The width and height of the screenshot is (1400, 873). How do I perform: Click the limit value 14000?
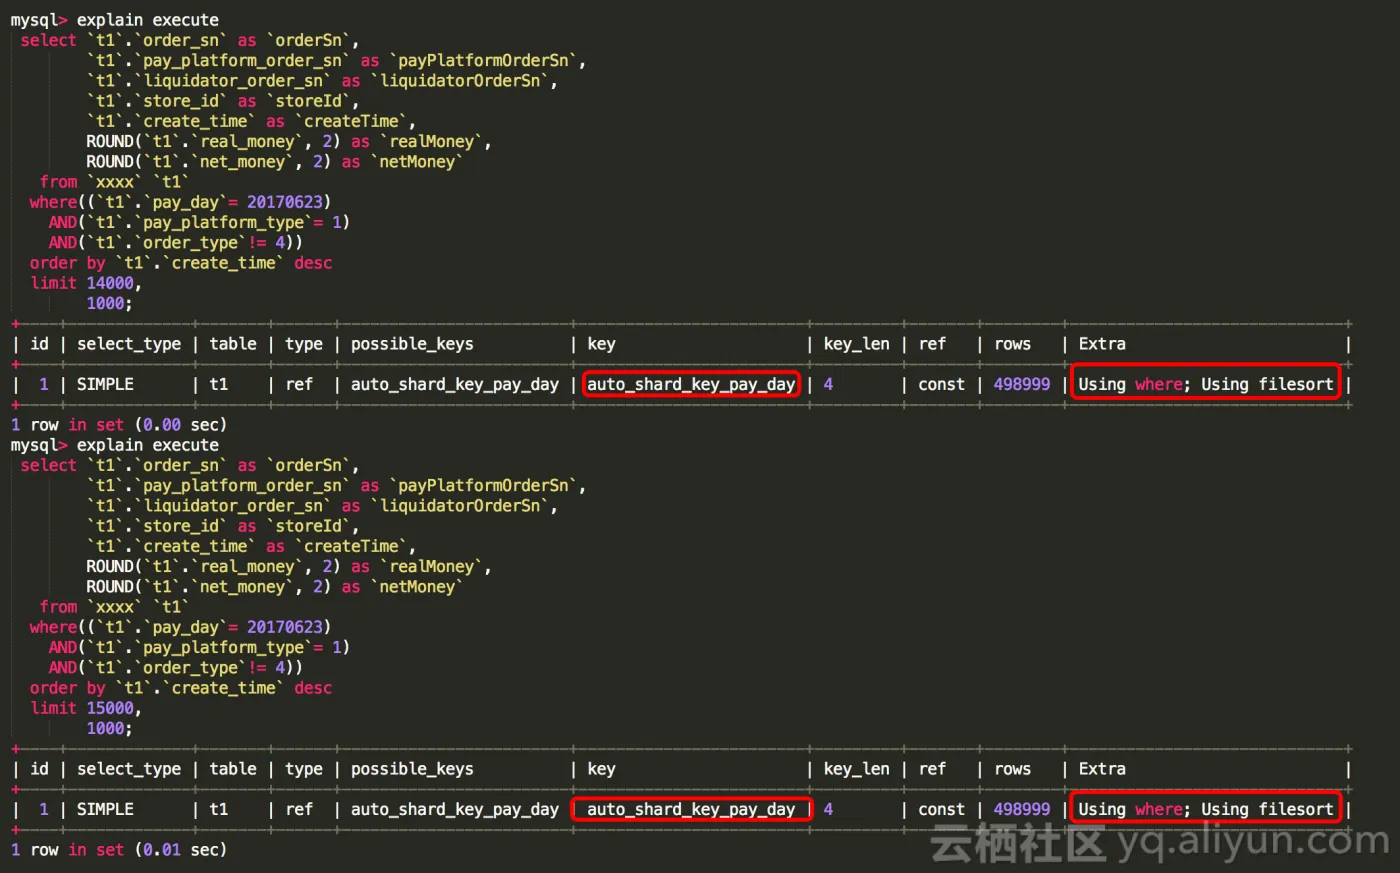[x=110, y=283]
